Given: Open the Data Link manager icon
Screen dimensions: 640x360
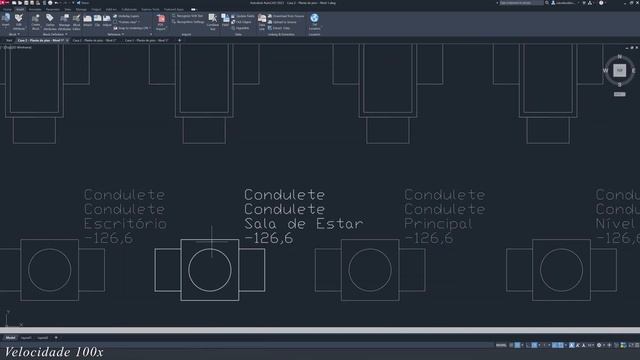Looking at the screenshot, I should pyautogui.click(x=262, y=22).
